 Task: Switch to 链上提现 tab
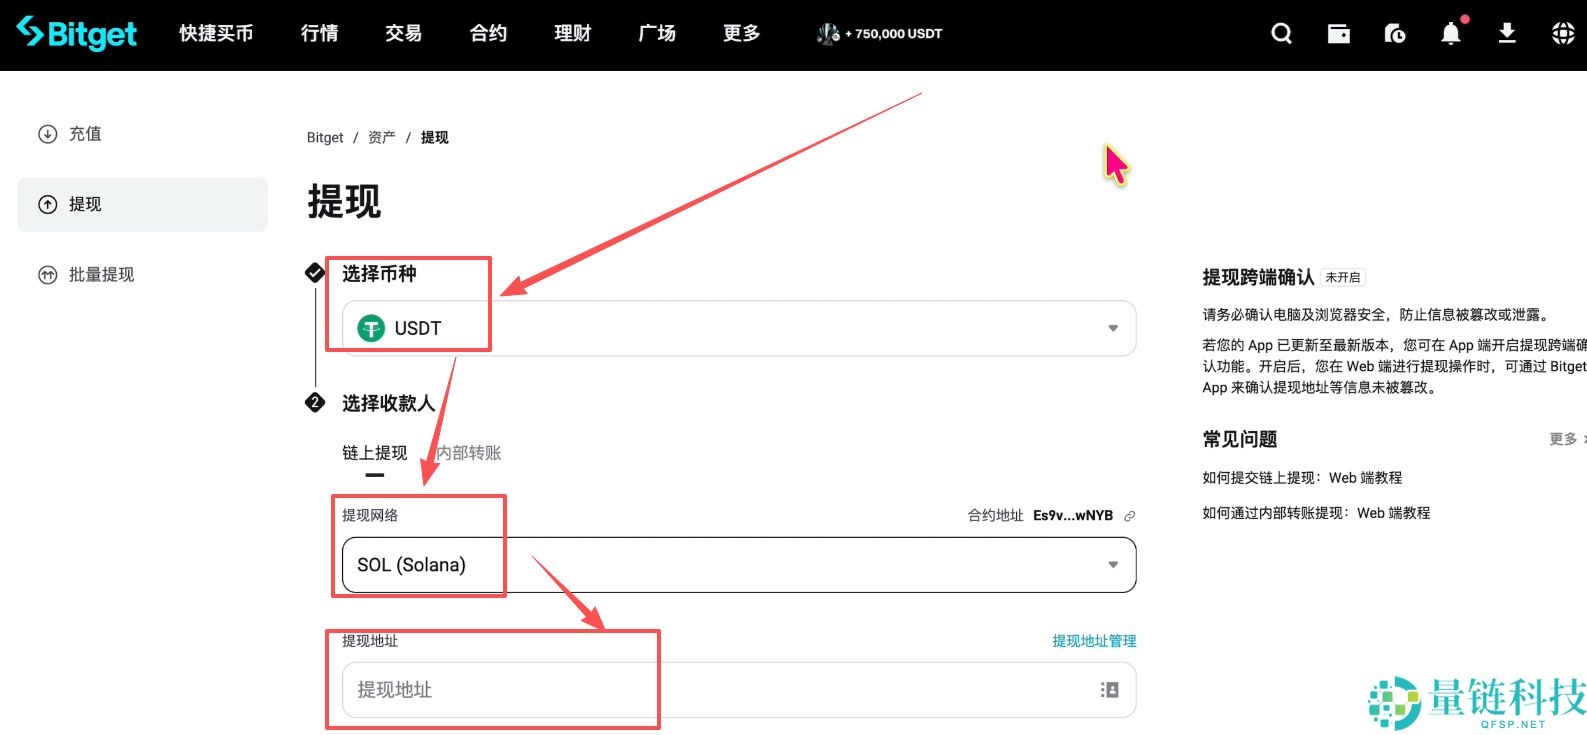(x=375, y=453)
